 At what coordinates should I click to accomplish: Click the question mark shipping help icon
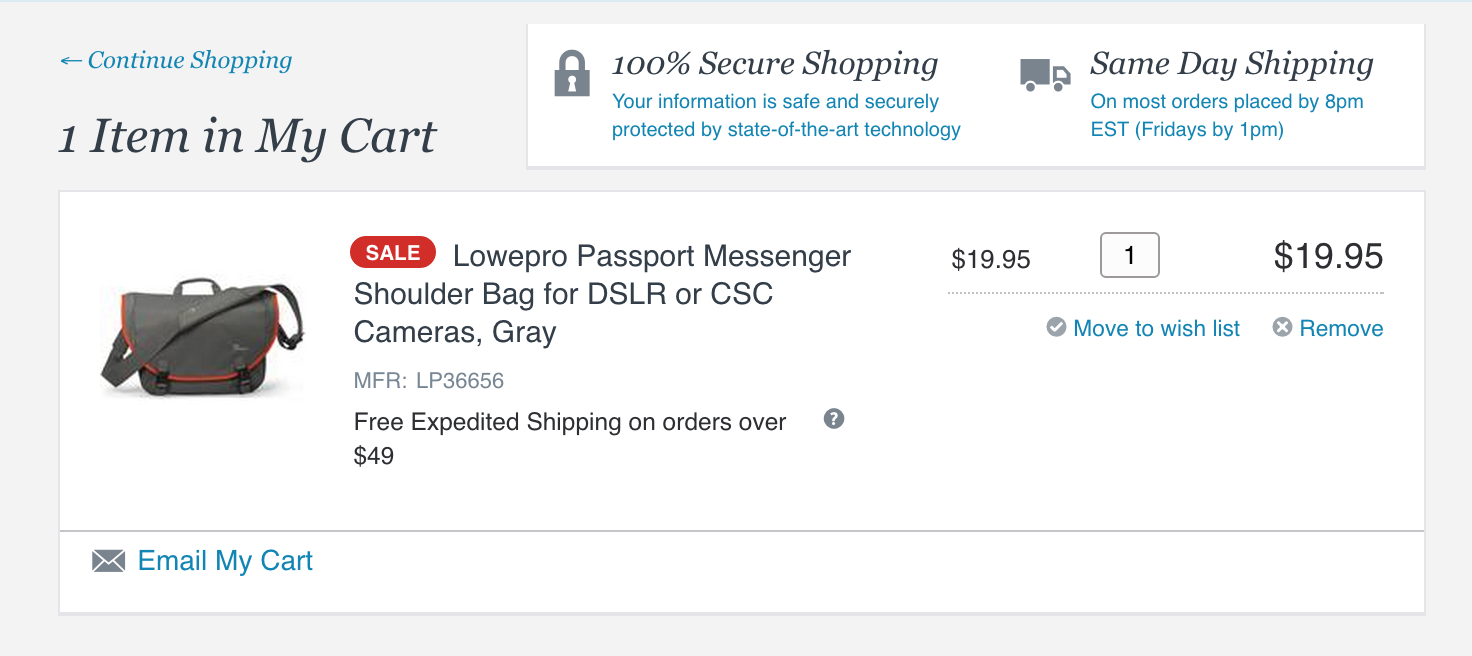coord(834,419)
